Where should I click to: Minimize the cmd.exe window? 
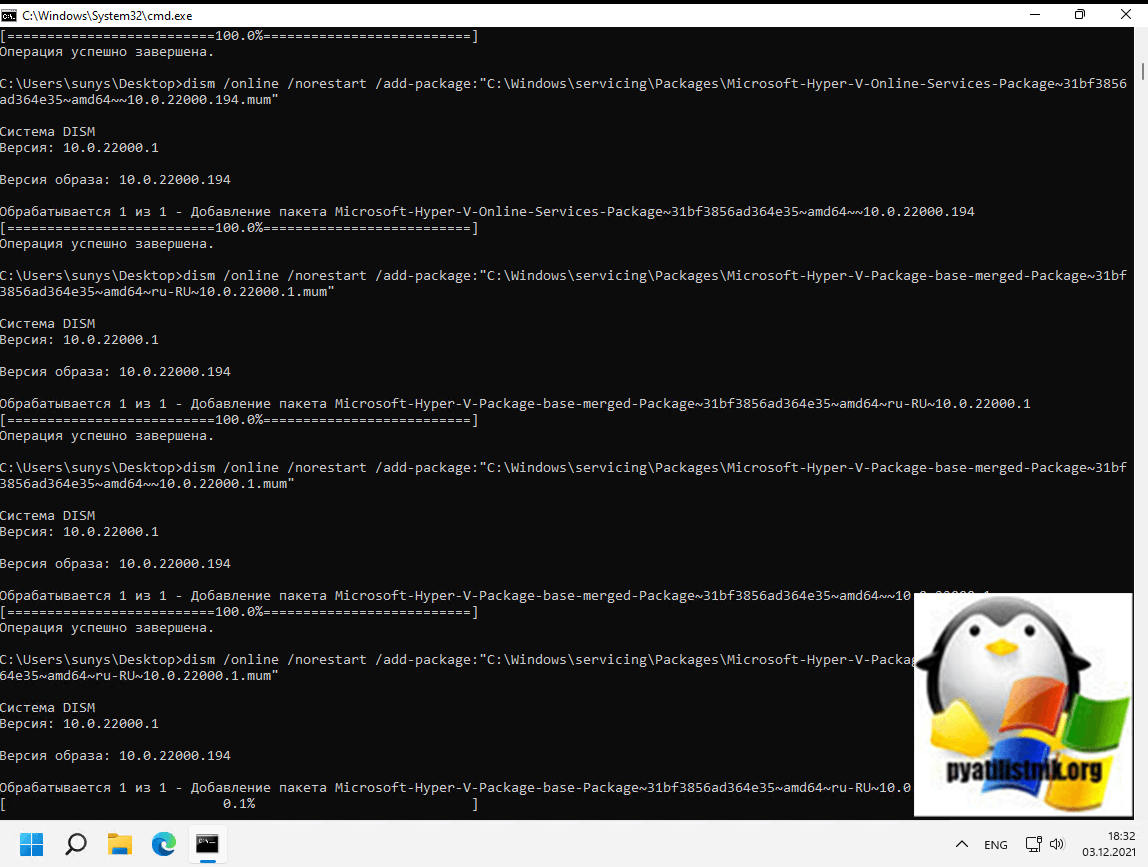pyautogui.click(x=1033, y=15)
